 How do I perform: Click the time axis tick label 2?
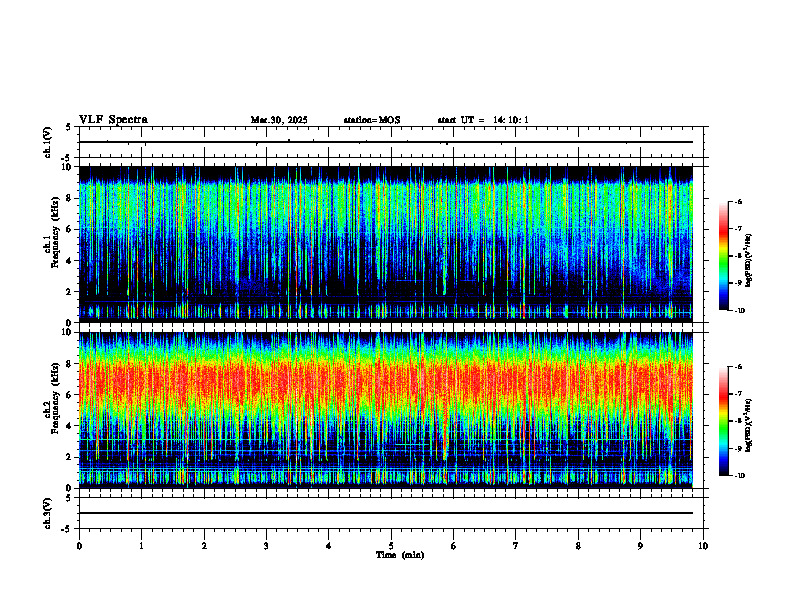point(204,546)
